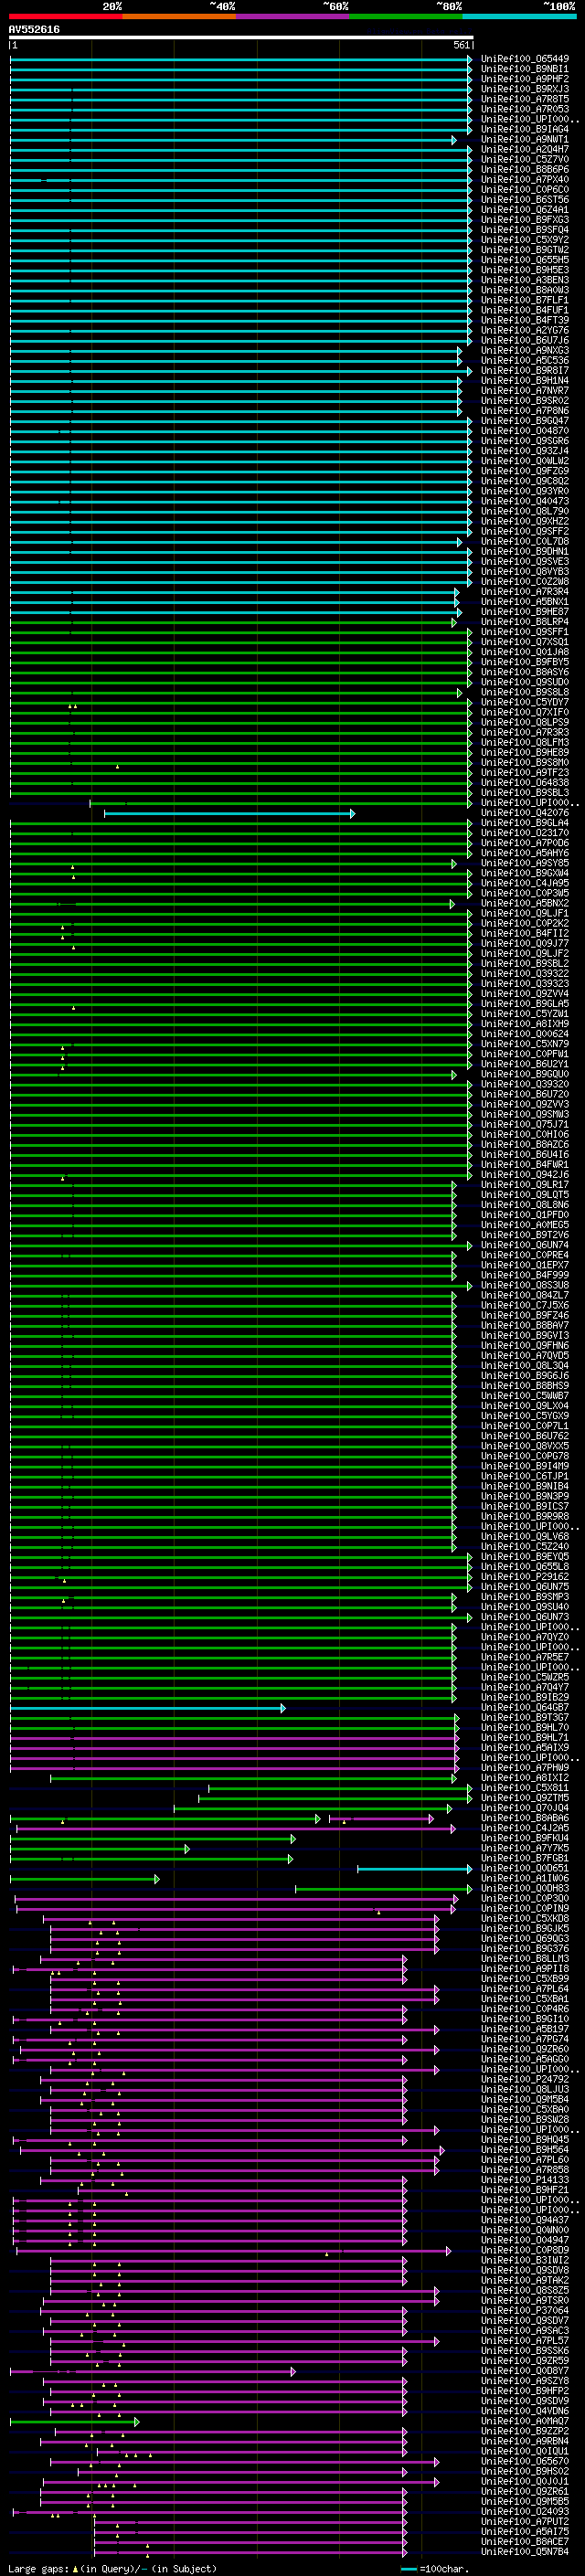
Task: Select label UniRef100_B9GLA4
Action: [x=525, y=823]
